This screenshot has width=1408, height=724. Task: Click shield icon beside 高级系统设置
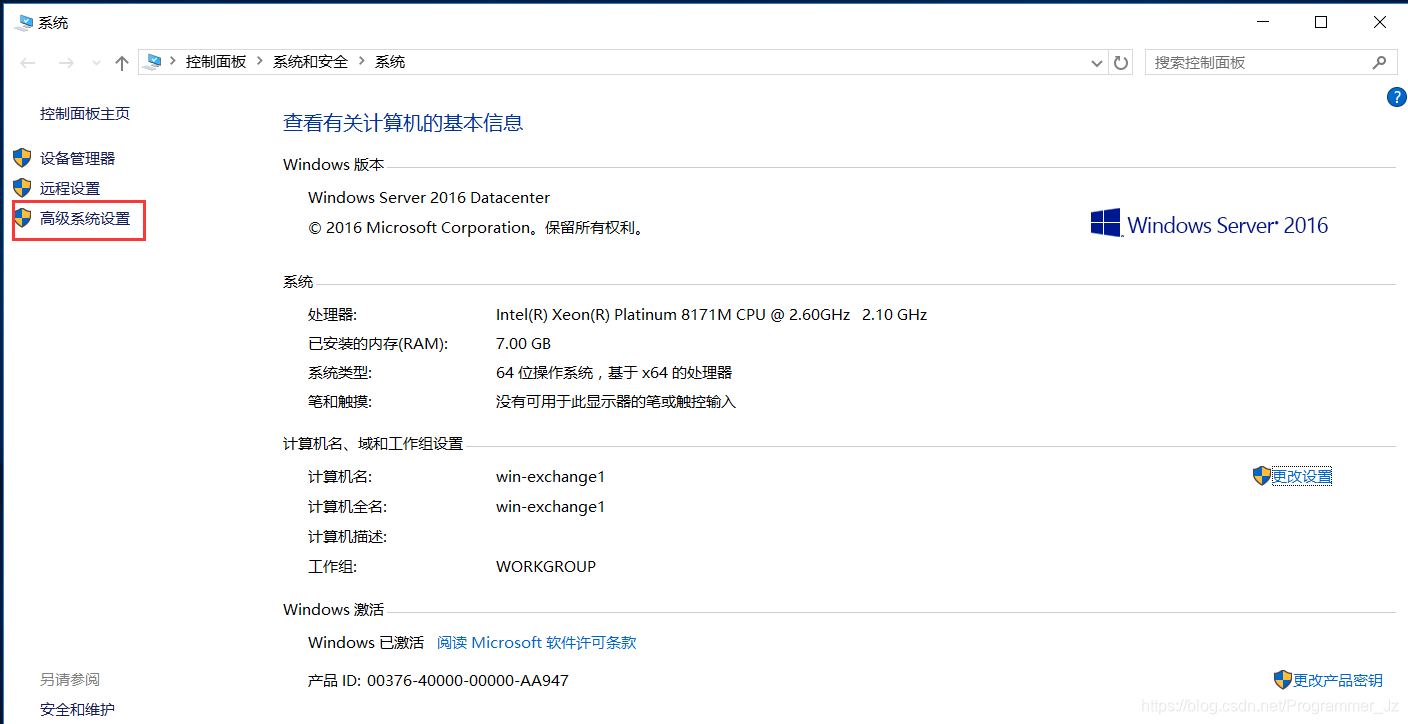tap(22, 218)
